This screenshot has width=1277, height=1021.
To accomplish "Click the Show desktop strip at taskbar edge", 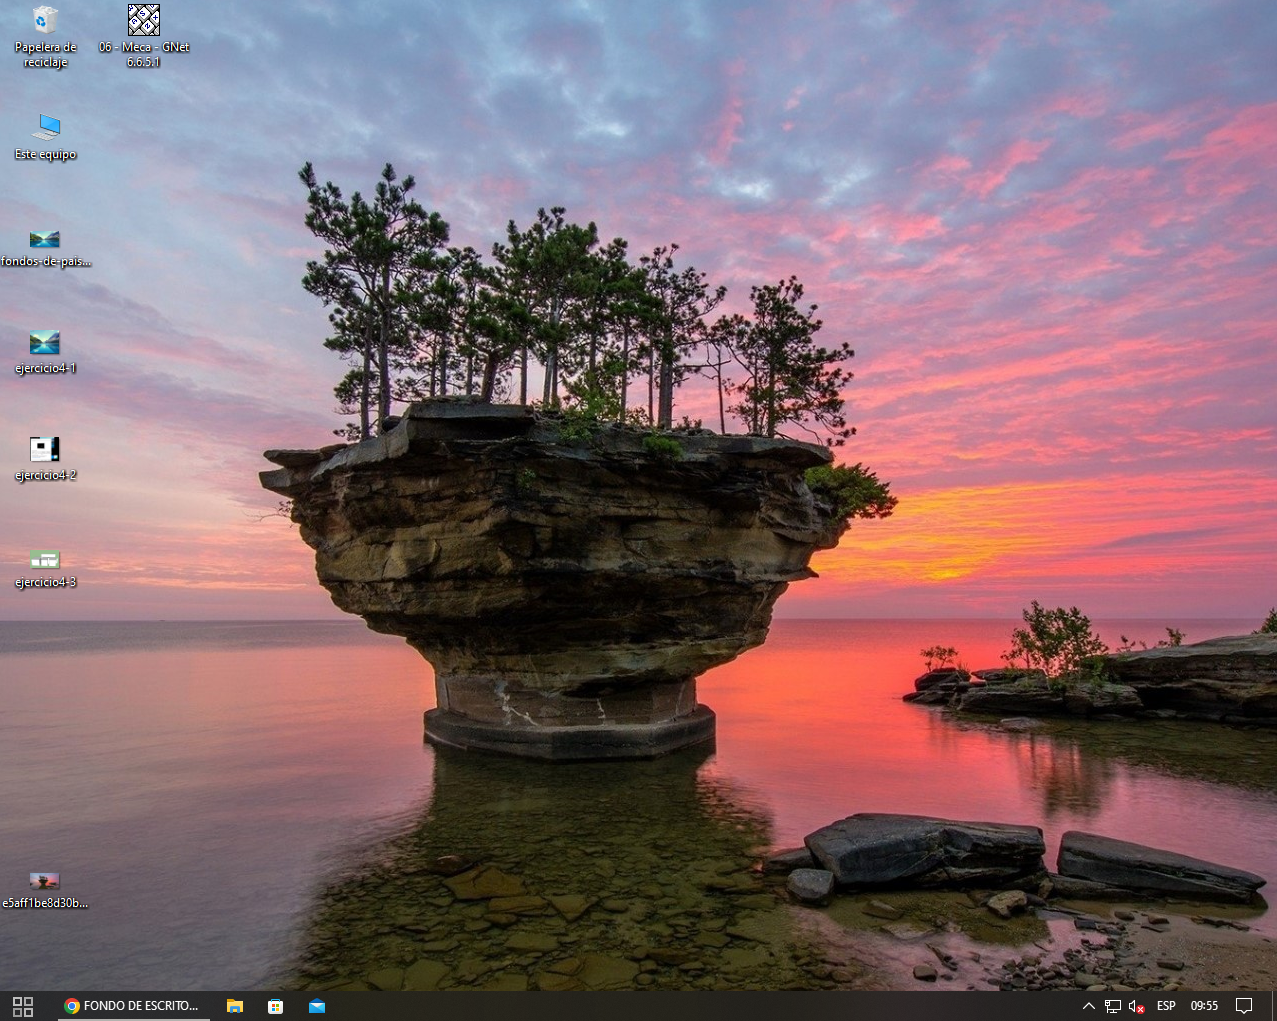I will (1273, 1006).
